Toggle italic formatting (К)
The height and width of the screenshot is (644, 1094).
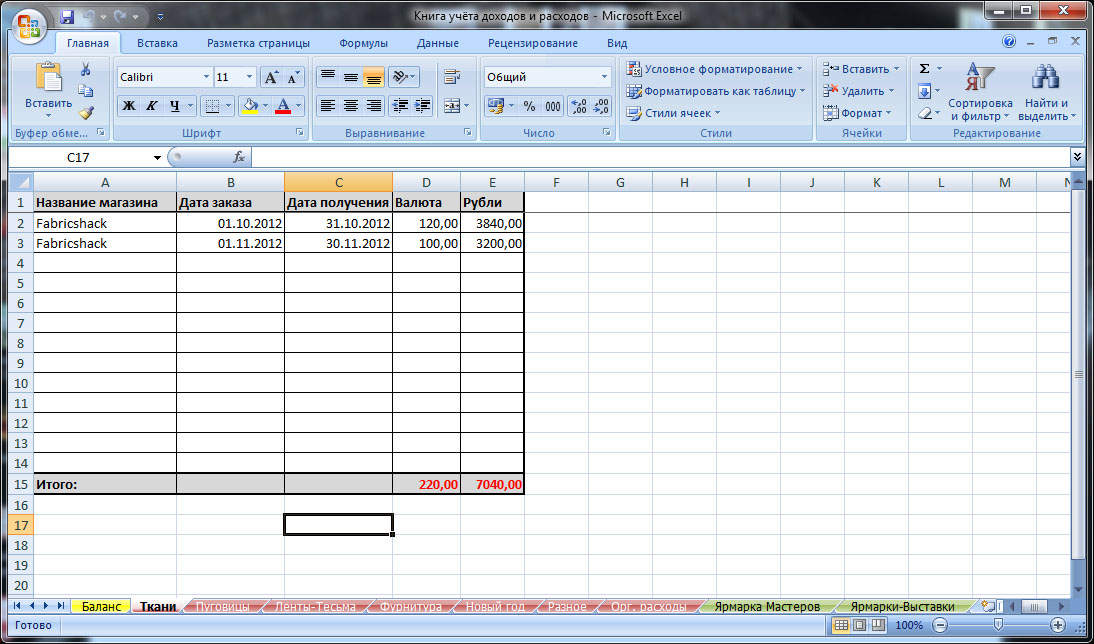pyautogui.click(x=152, y=106)
